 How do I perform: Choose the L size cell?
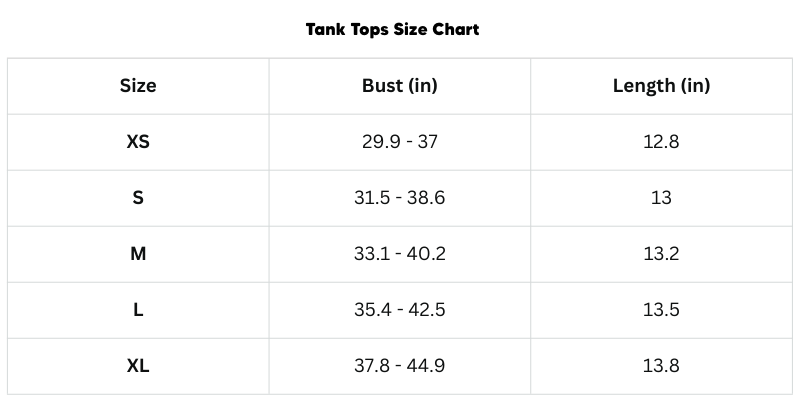[x=138, y=310]
